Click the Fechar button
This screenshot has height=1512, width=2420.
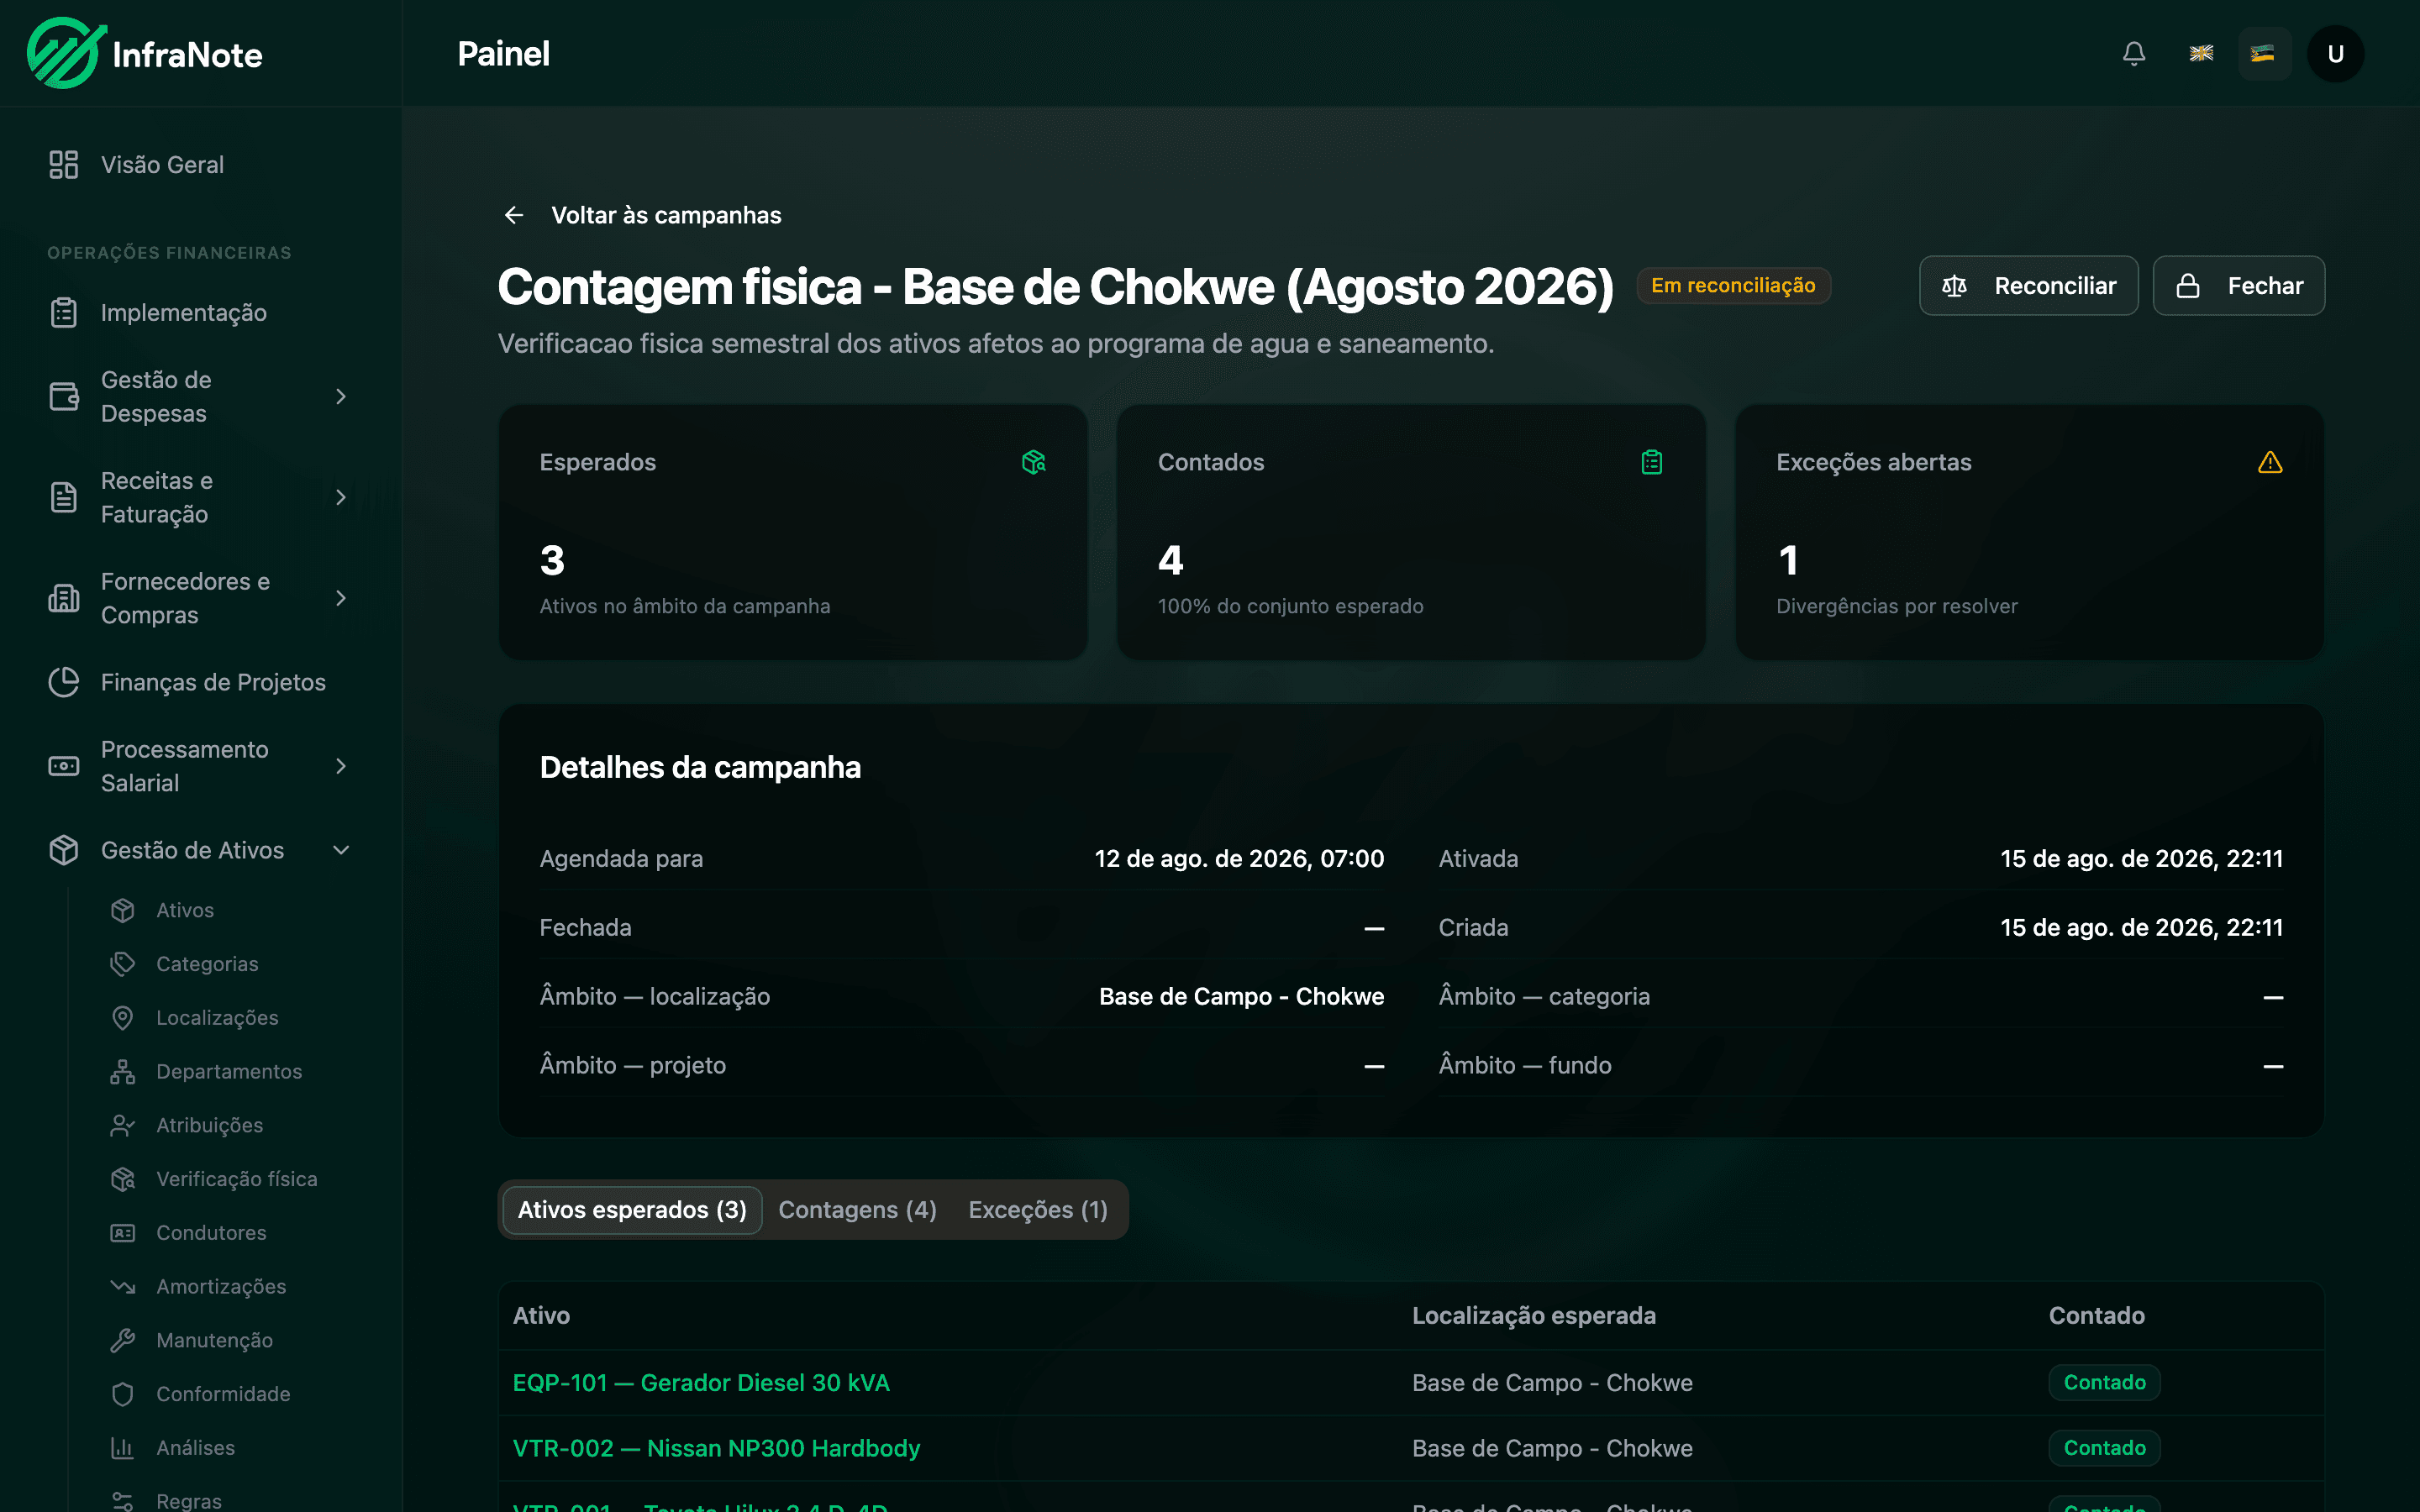2238,286
